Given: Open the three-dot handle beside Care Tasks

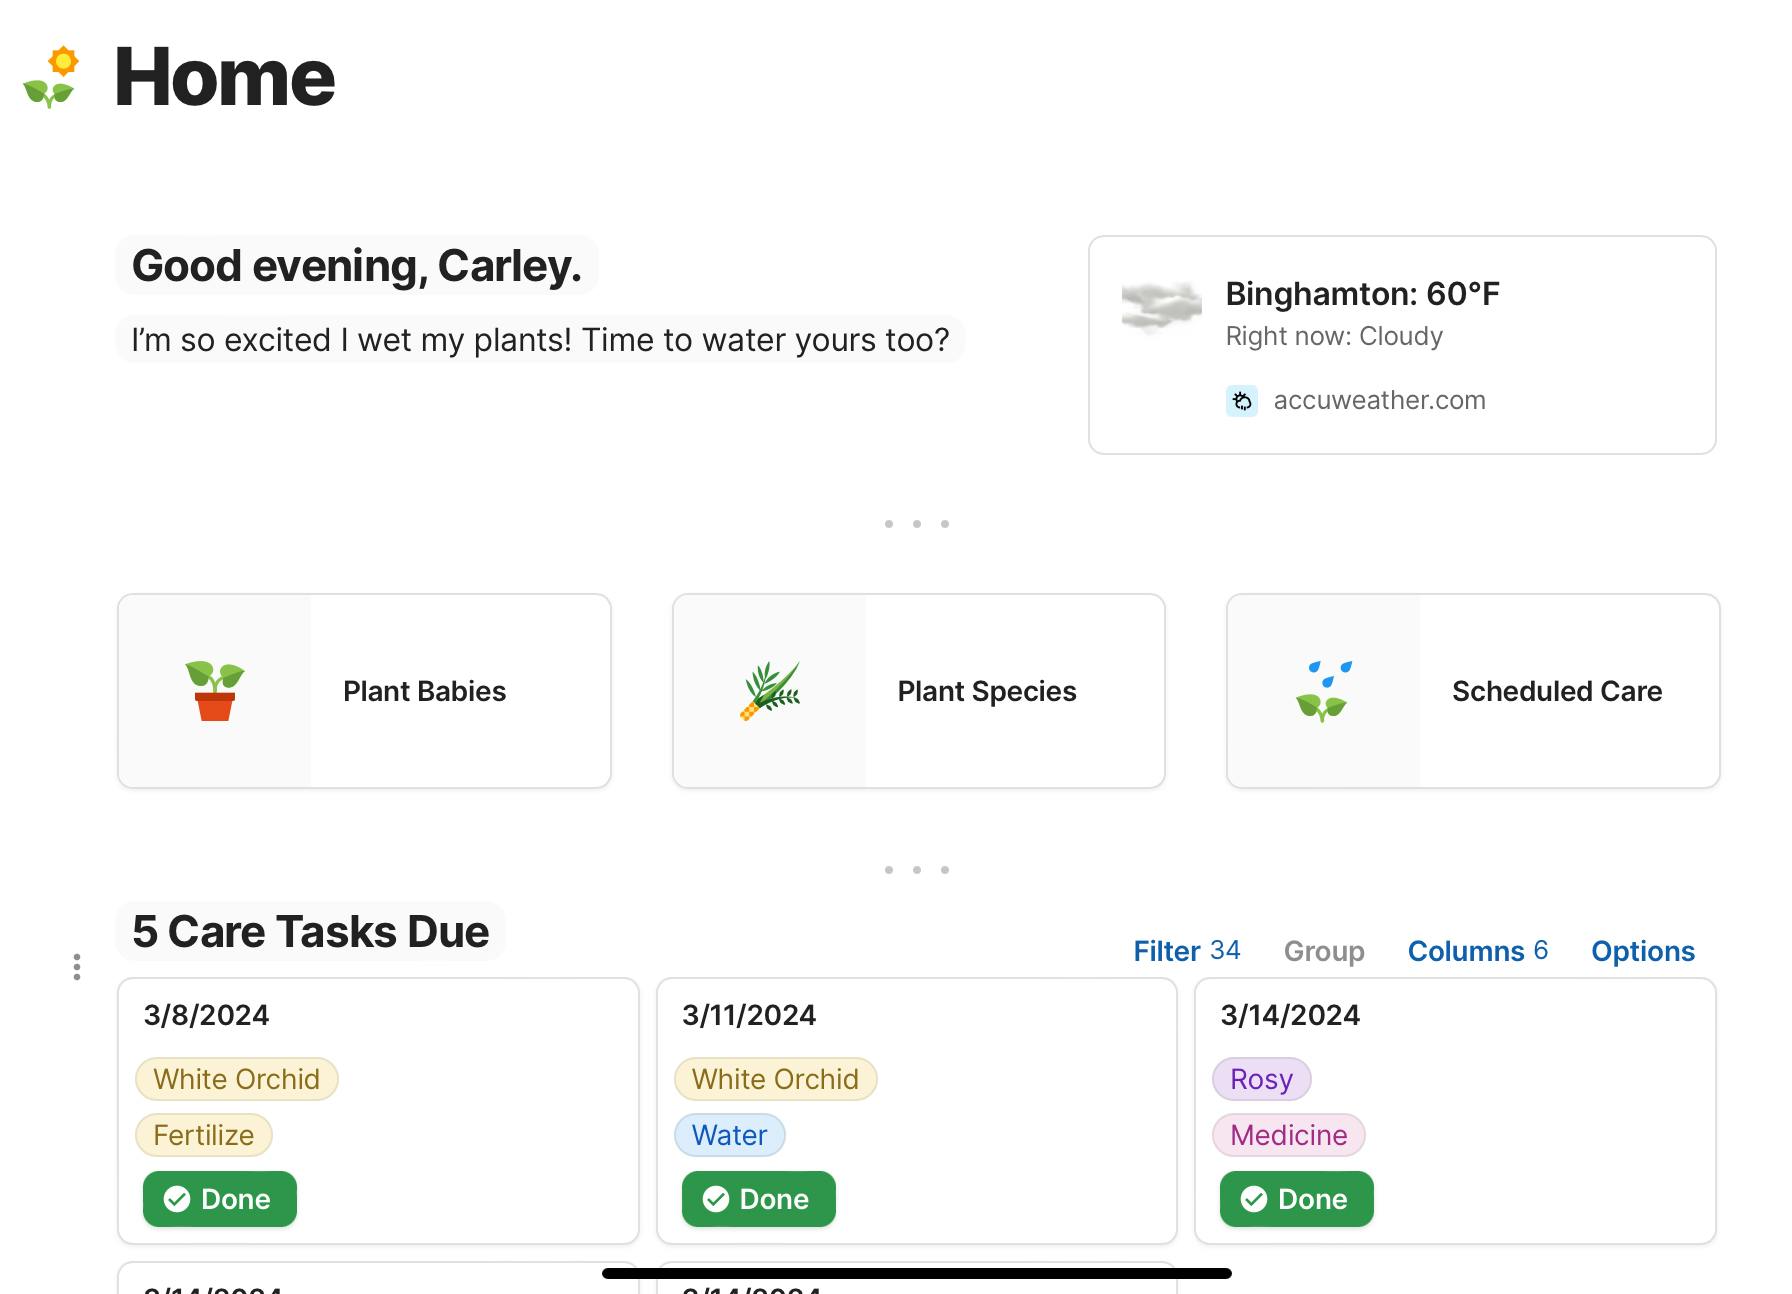Looking at the screenshot, I should click(77, 967).
